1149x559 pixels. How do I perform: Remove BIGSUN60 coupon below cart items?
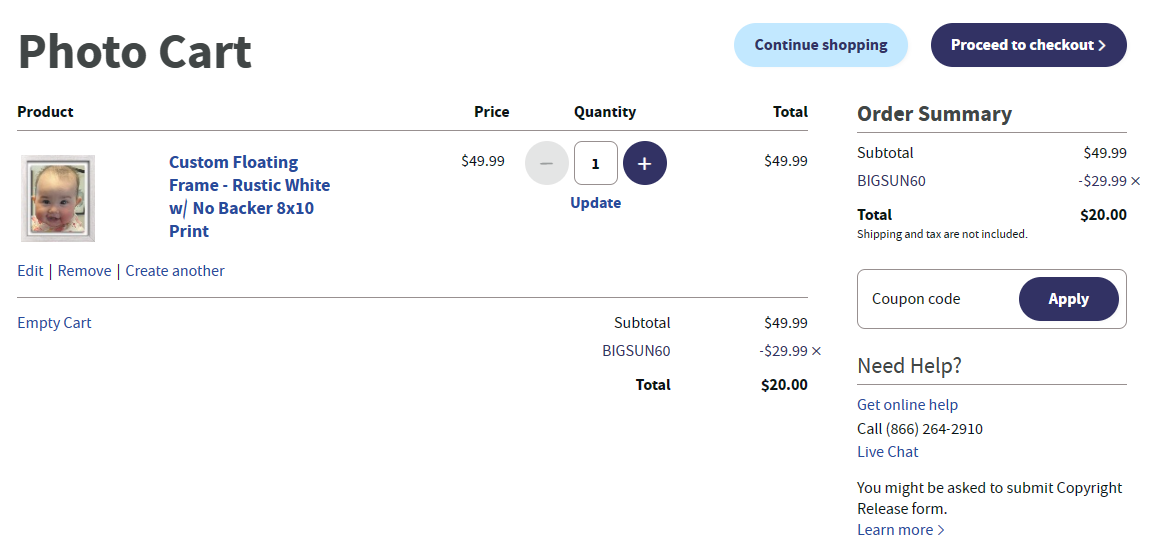tap(816, 351)
